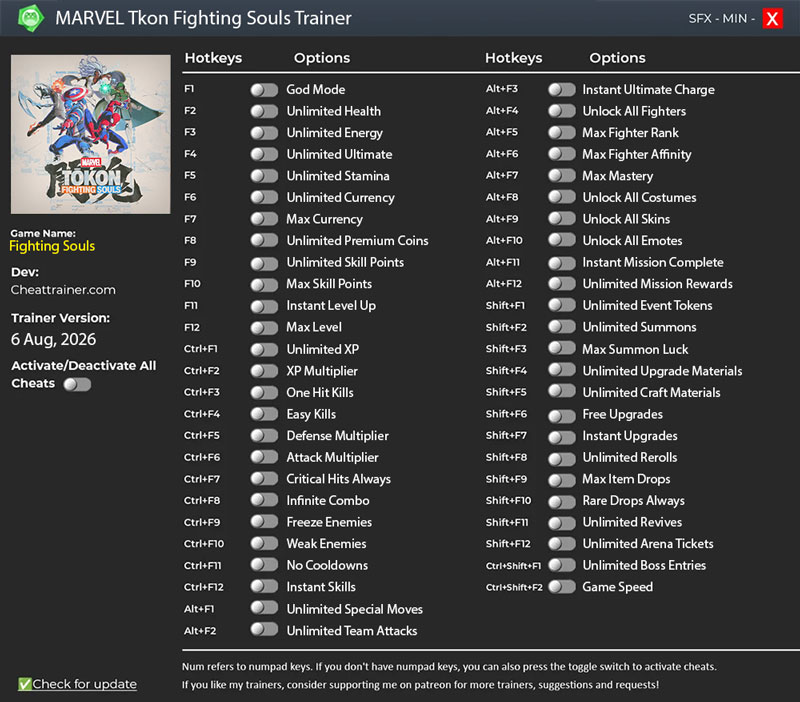Activate Unlimited Currency switch
The height and width of the screenshot is (702, 800).
(x=264, y=197)
